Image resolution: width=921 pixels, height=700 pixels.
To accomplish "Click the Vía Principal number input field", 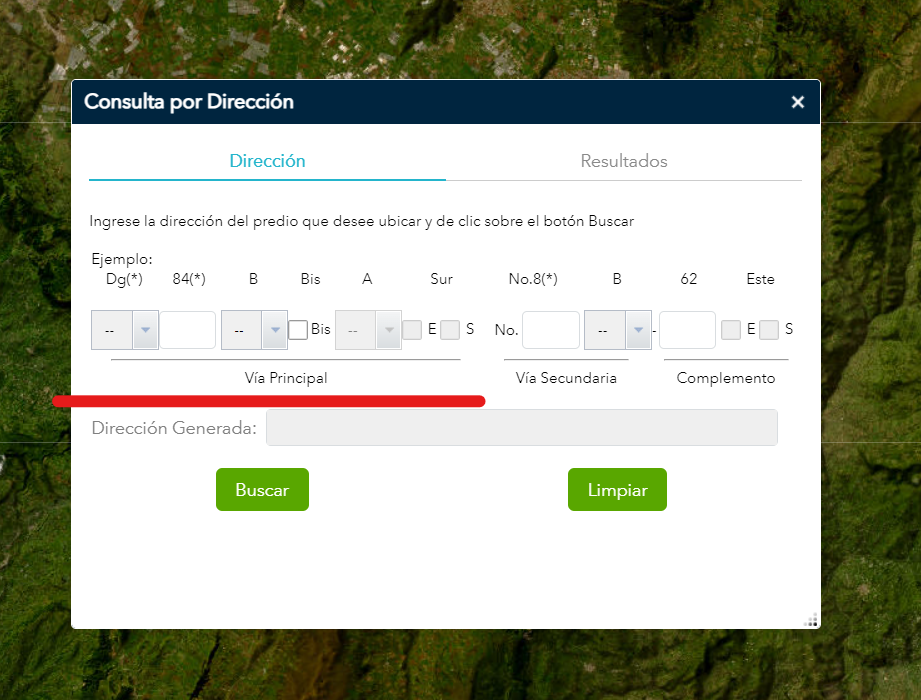I will click(188, 330).
